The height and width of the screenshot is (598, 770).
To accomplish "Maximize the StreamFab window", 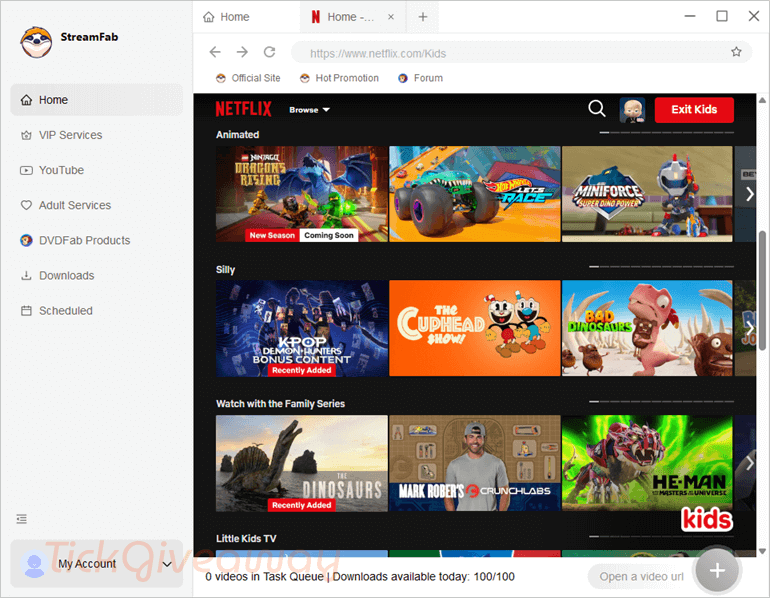I will point(722,16).
